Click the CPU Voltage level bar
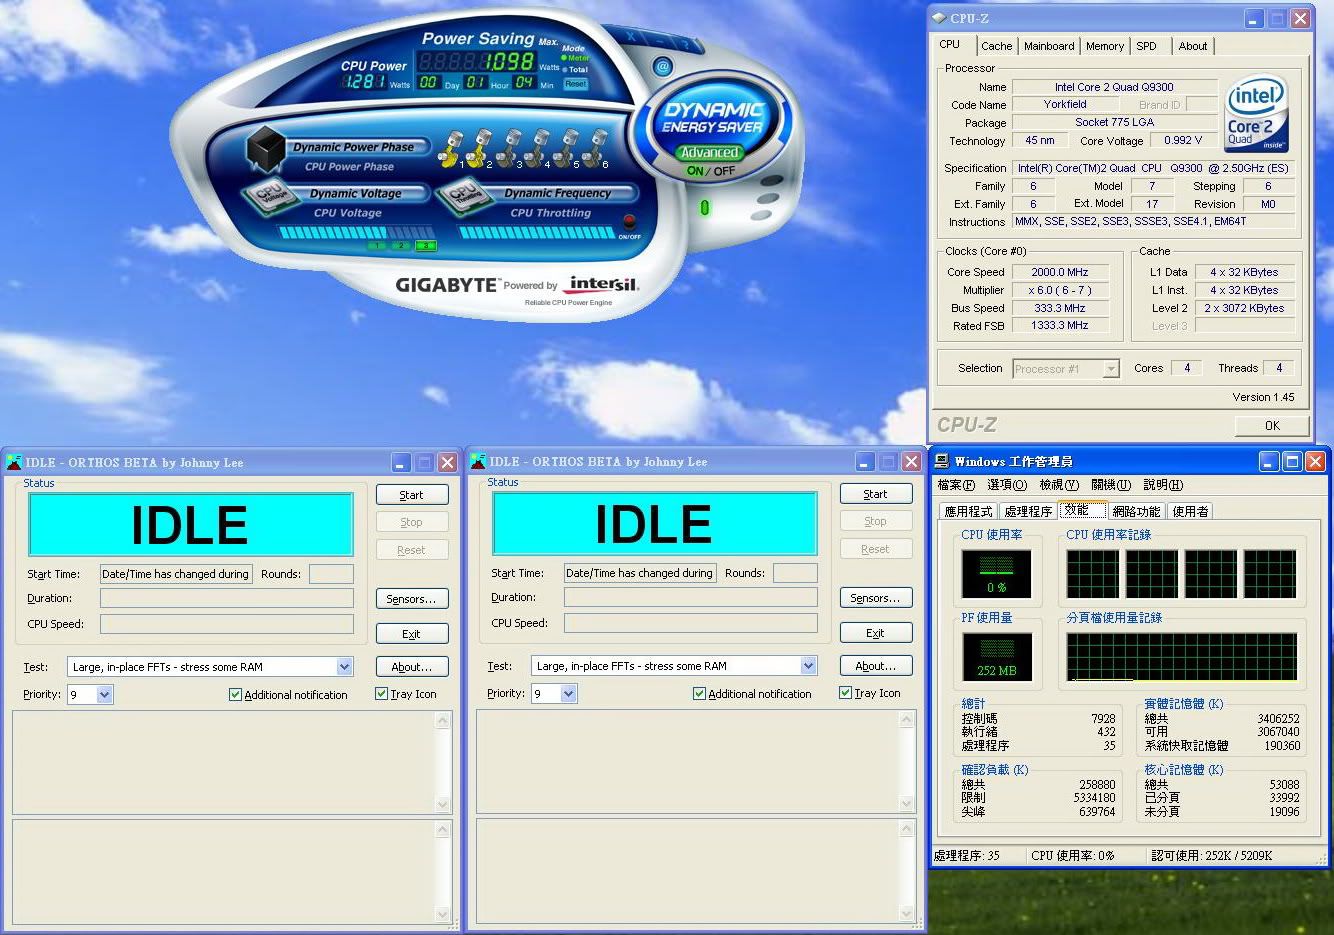This screenshot has height=935, width=1334. [357, 232]
